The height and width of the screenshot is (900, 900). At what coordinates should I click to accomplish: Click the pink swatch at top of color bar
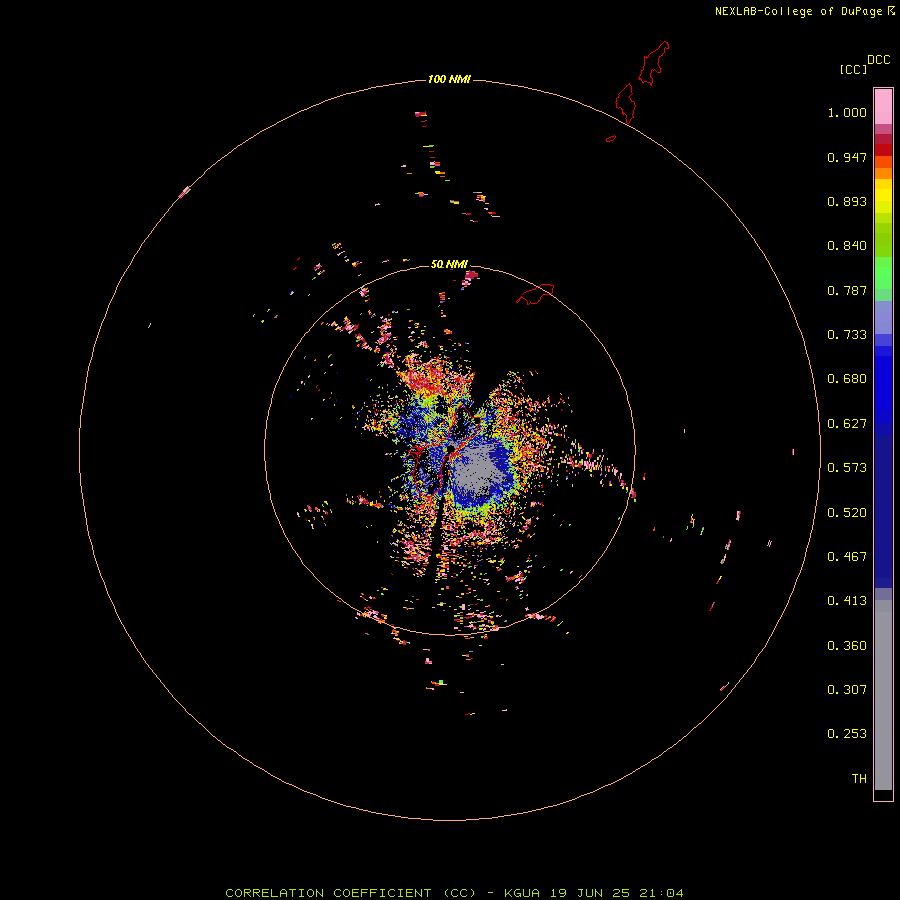[883, 107]
